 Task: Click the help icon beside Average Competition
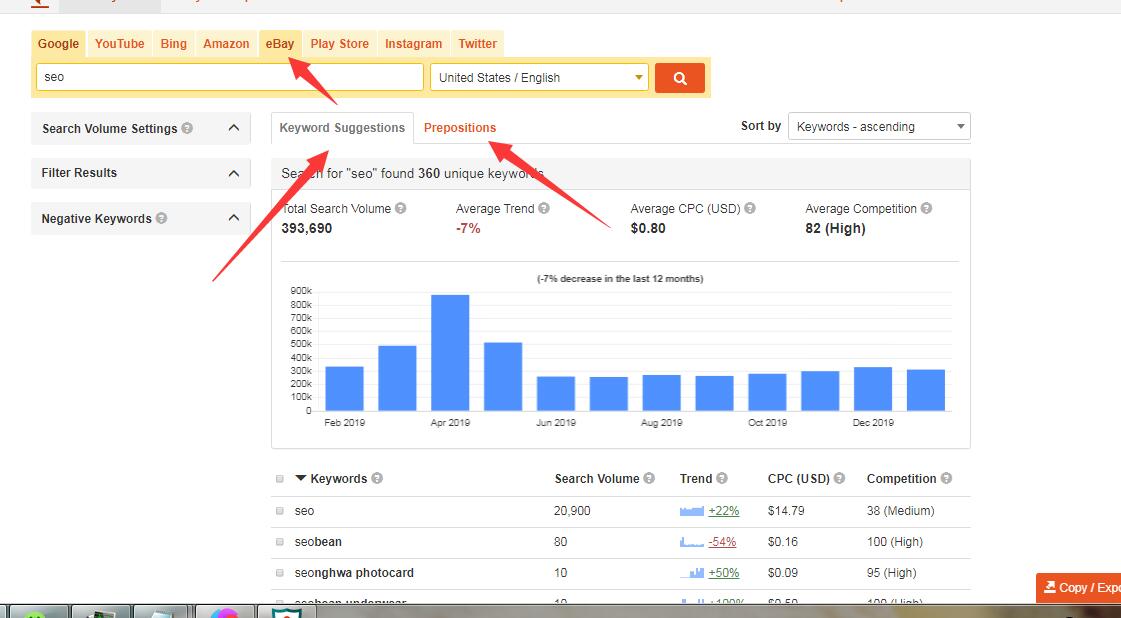(926, 208)
